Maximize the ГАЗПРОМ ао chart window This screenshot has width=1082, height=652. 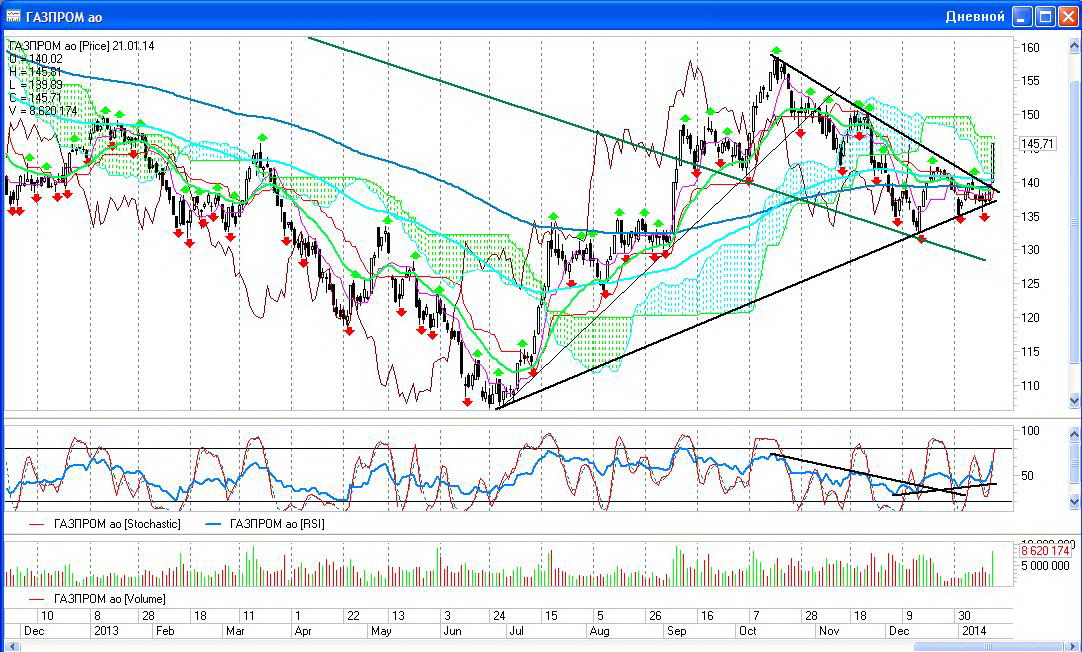(x=1045, y=17)
